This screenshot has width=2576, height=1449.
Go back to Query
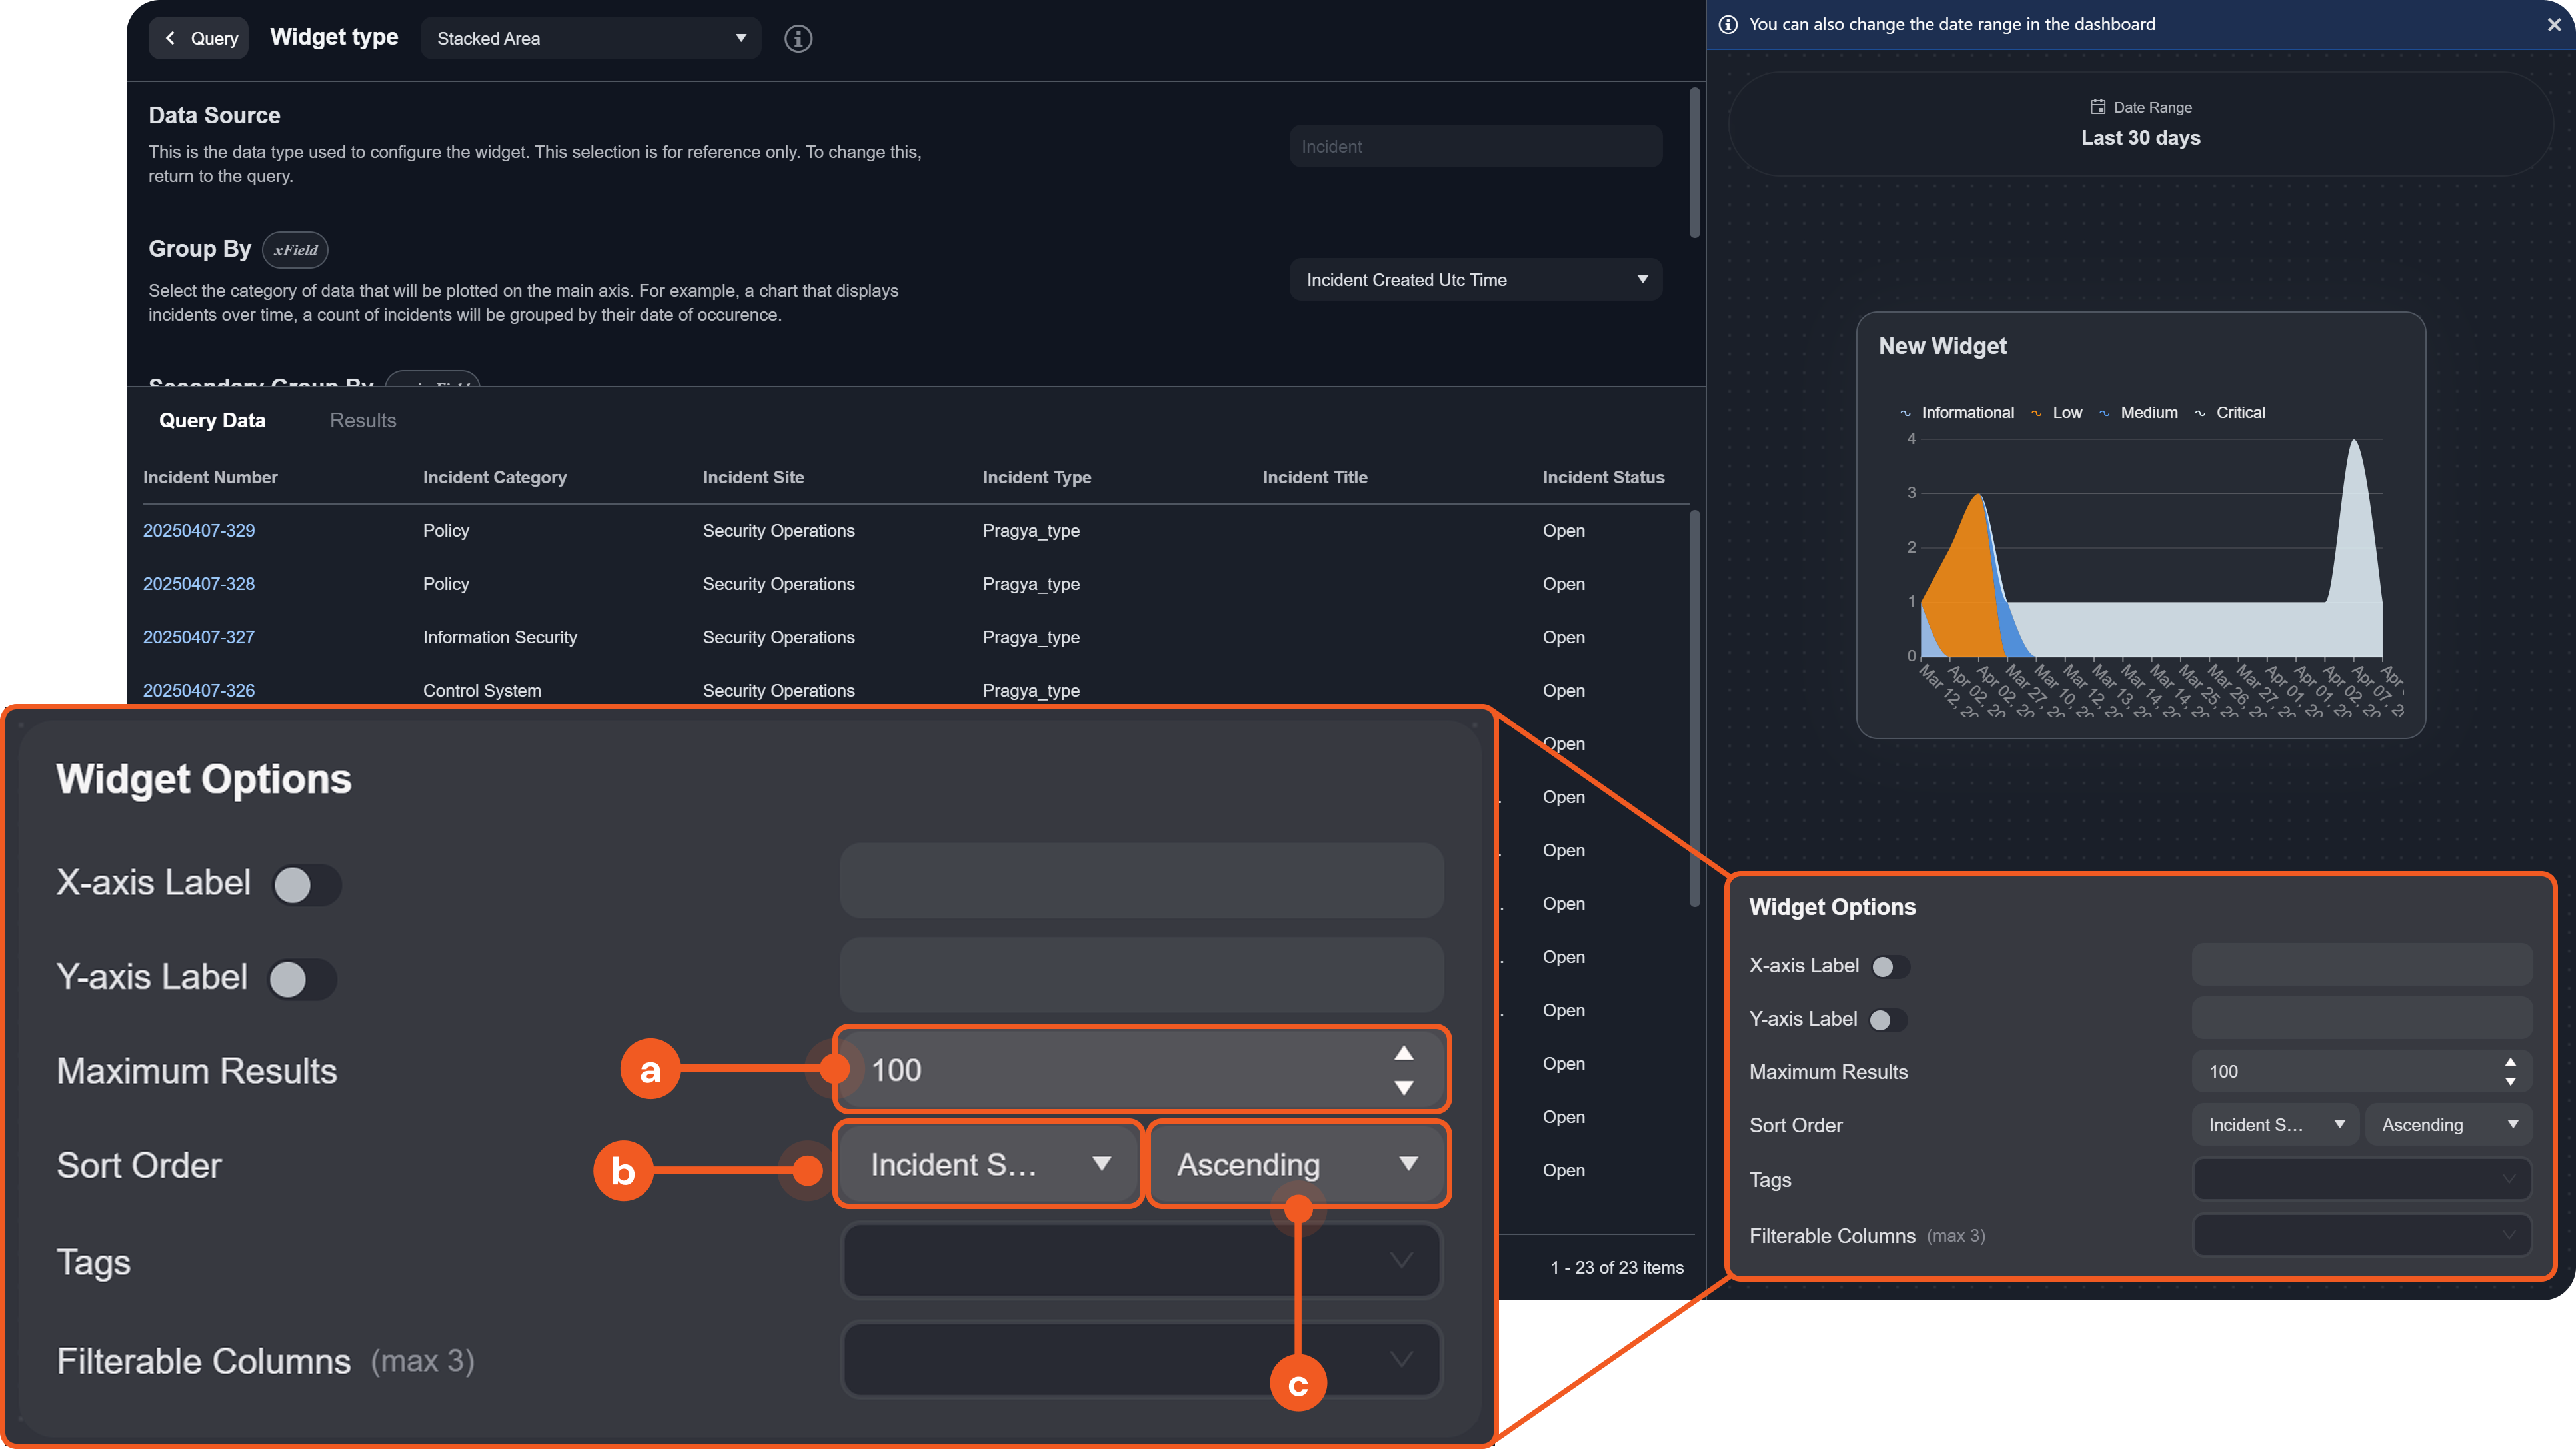tap(199, 38)
